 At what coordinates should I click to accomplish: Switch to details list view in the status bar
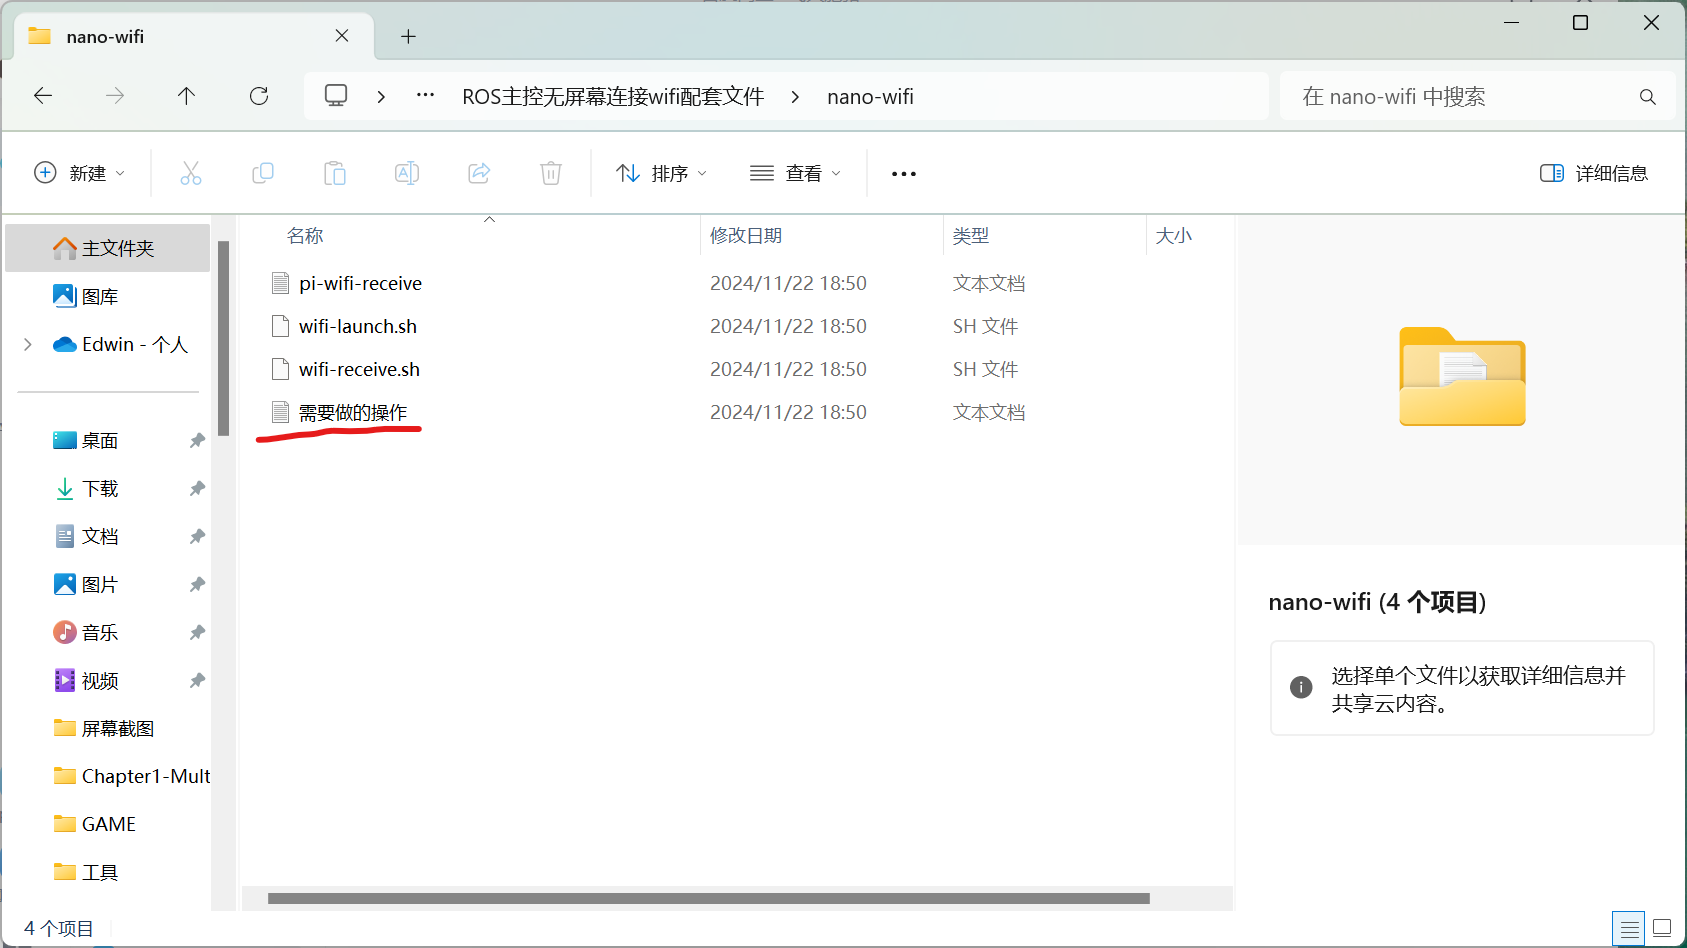coord(1629,928)
